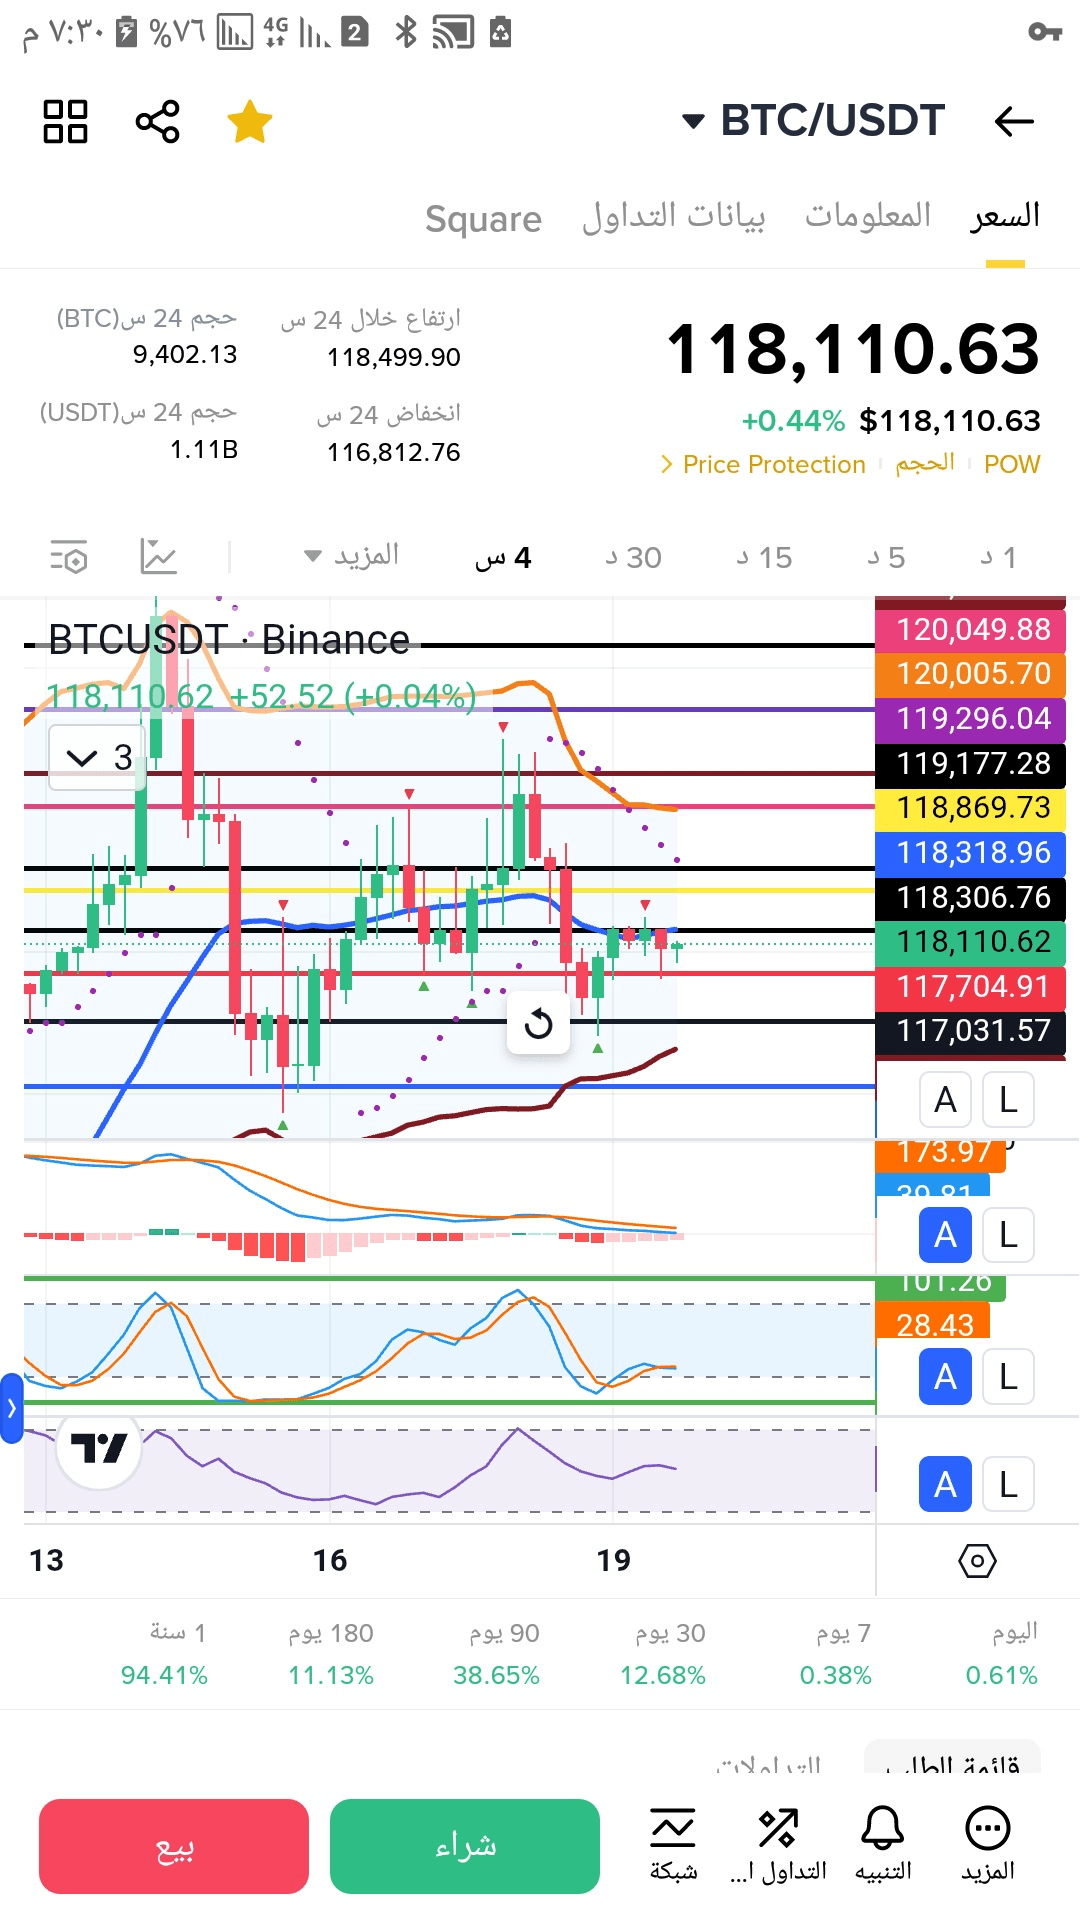
Task: Collapse the indicator legend showing 3
Action: (x=98, y=757)
